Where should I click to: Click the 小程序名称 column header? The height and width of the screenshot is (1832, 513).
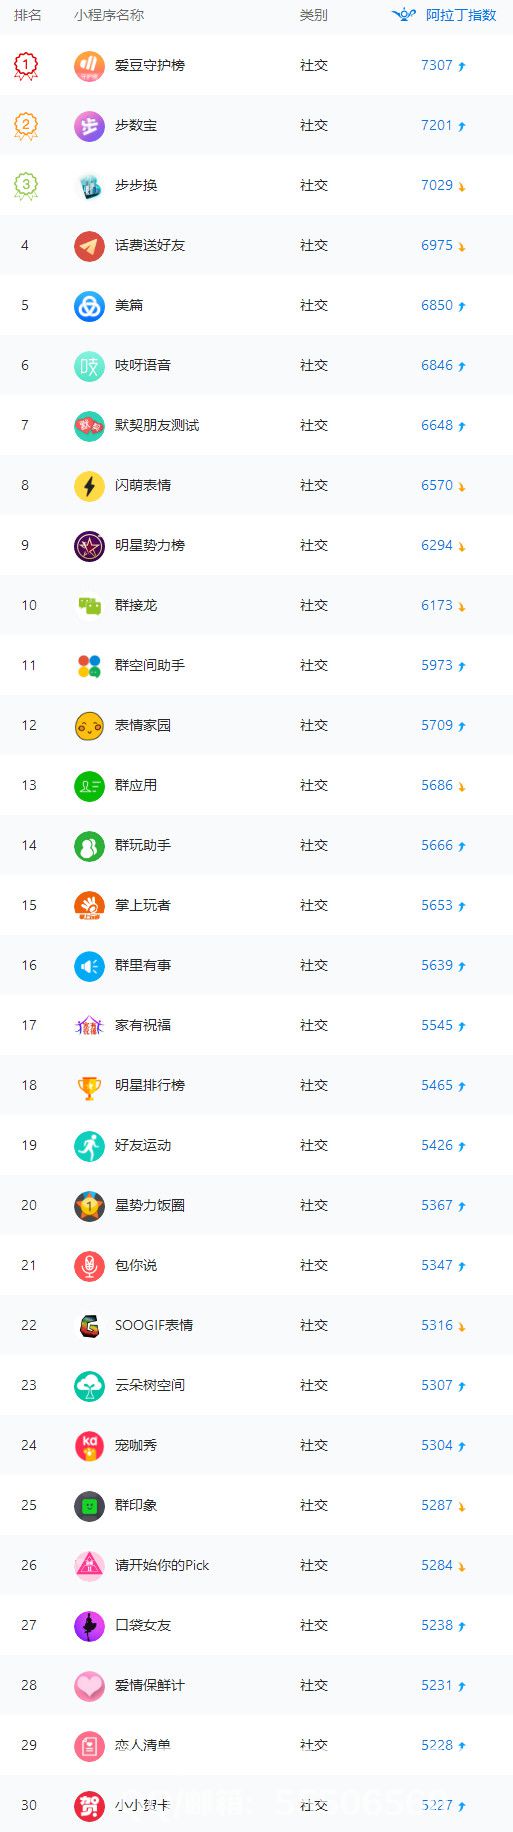click(109, 15)
